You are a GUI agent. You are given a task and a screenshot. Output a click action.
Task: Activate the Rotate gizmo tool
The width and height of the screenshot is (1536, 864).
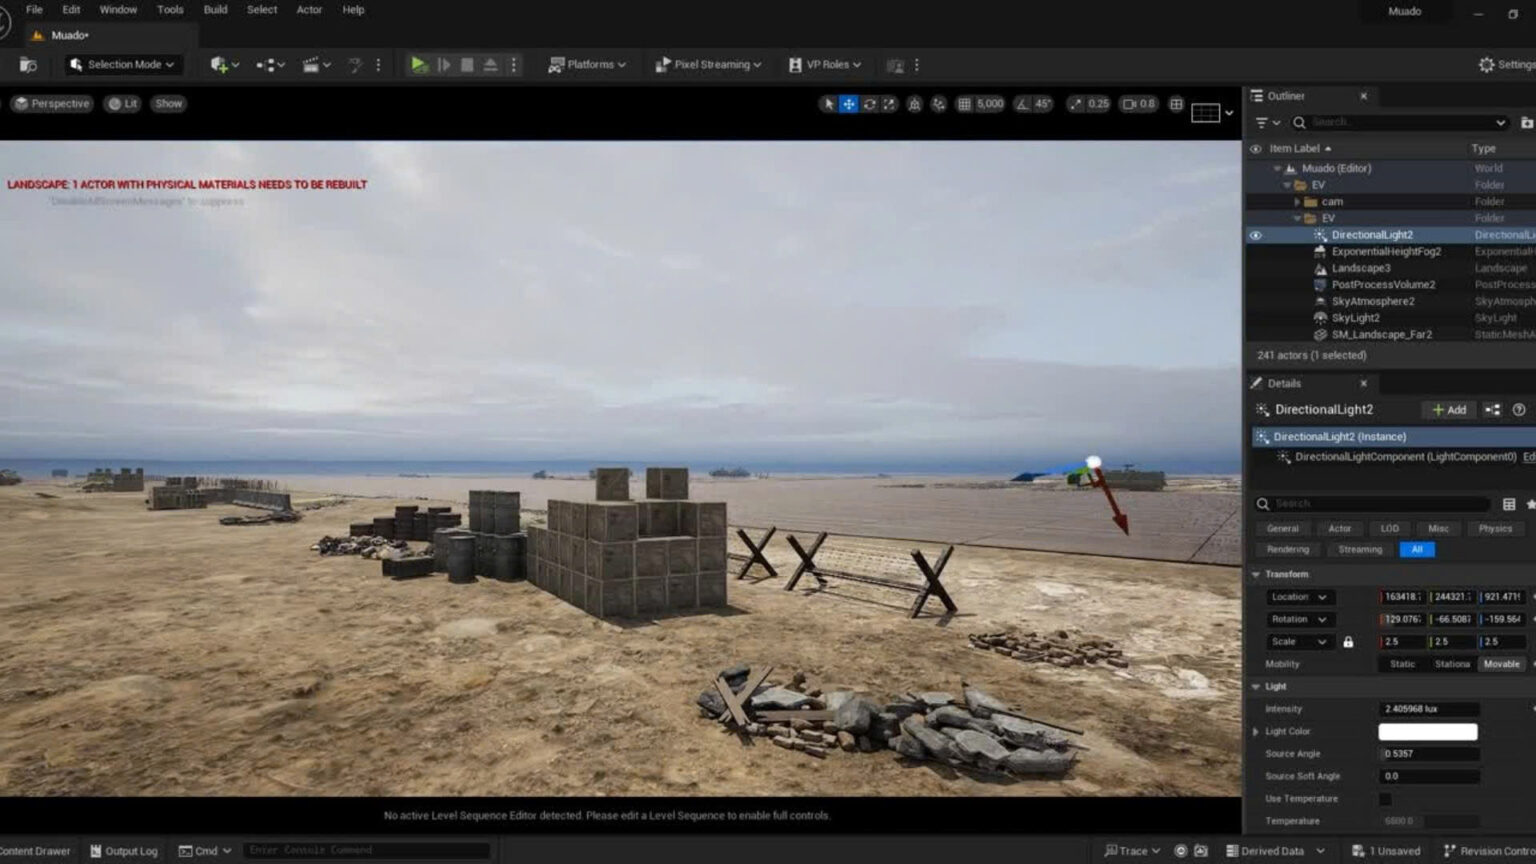pyautogui.click(x=869, y=104)
